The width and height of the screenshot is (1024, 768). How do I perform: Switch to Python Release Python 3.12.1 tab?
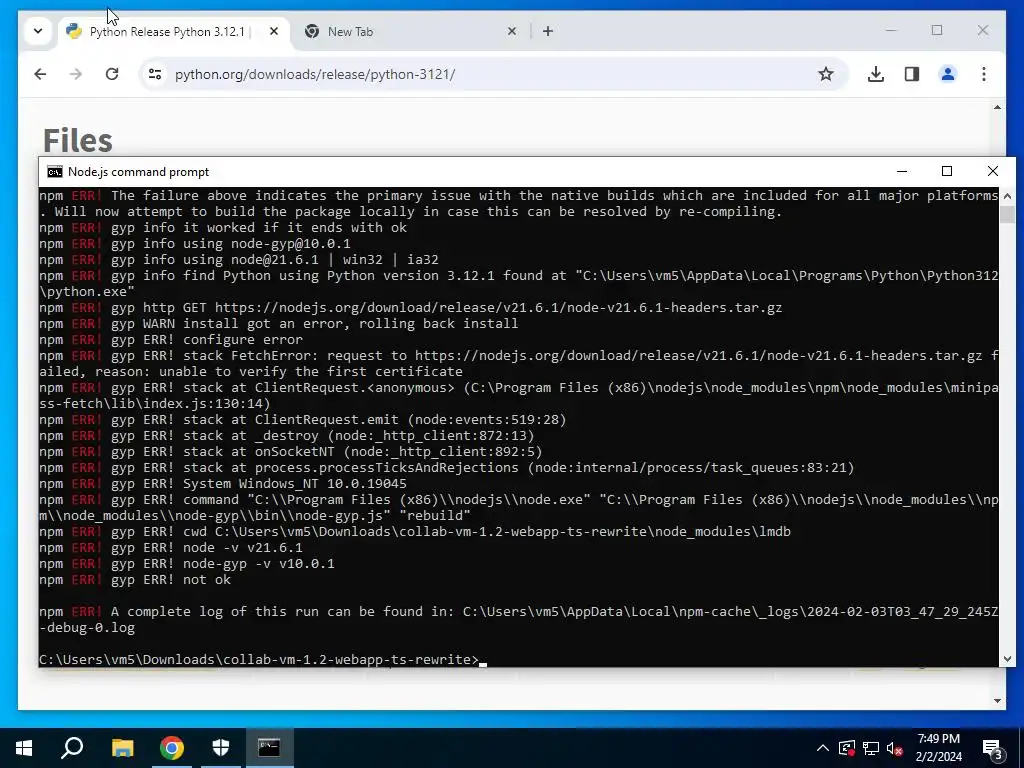click(167, 31)
